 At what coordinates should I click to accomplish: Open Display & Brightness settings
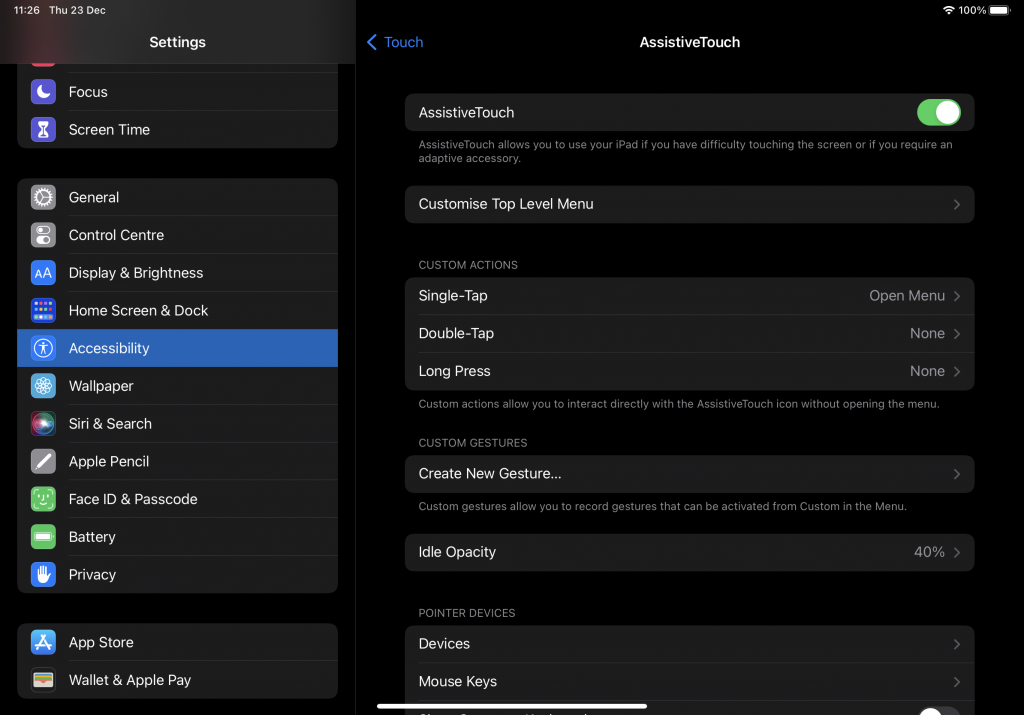[178, 273]
